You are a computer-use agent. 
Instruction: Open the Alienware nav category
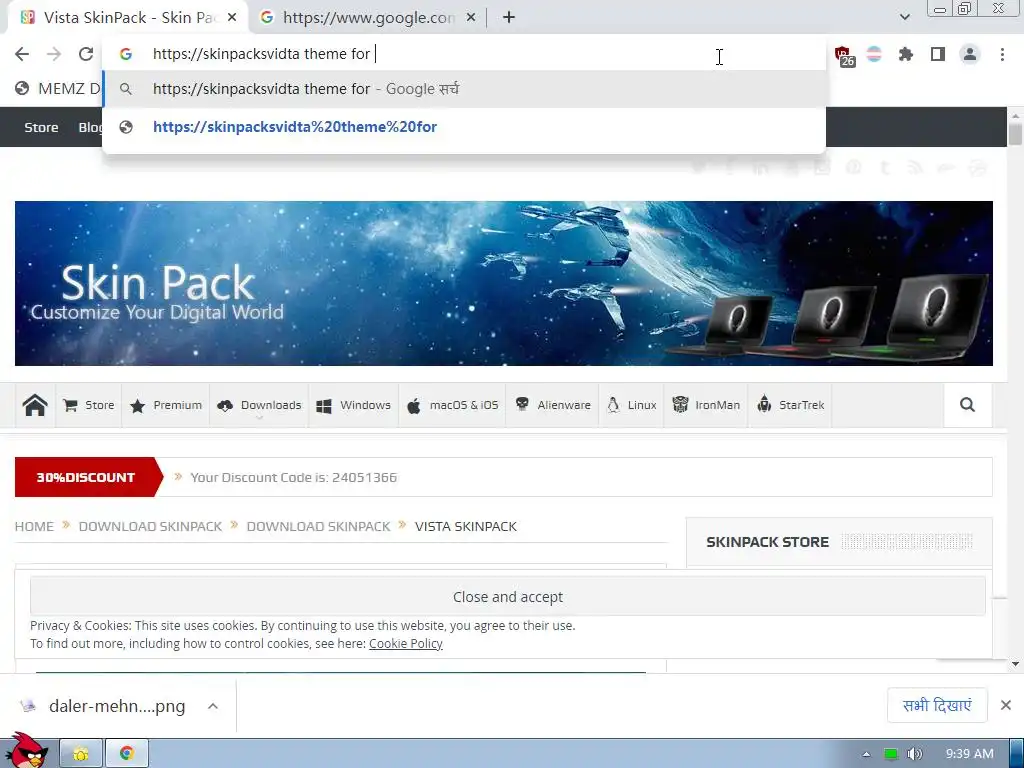pyautogui.click(x=552, y=406)
